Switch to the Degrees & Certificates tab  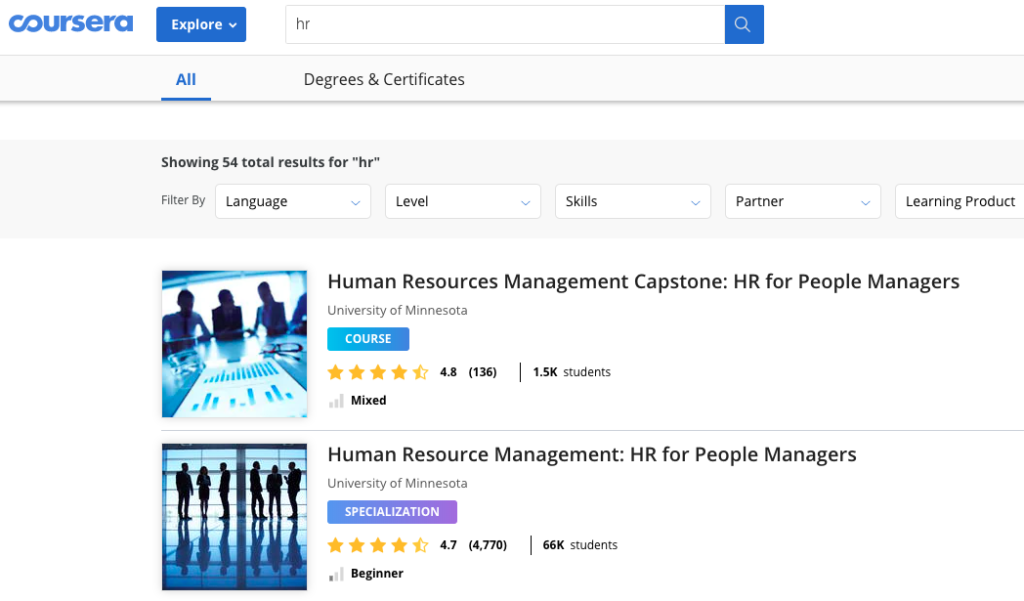(x=384, y=78)
